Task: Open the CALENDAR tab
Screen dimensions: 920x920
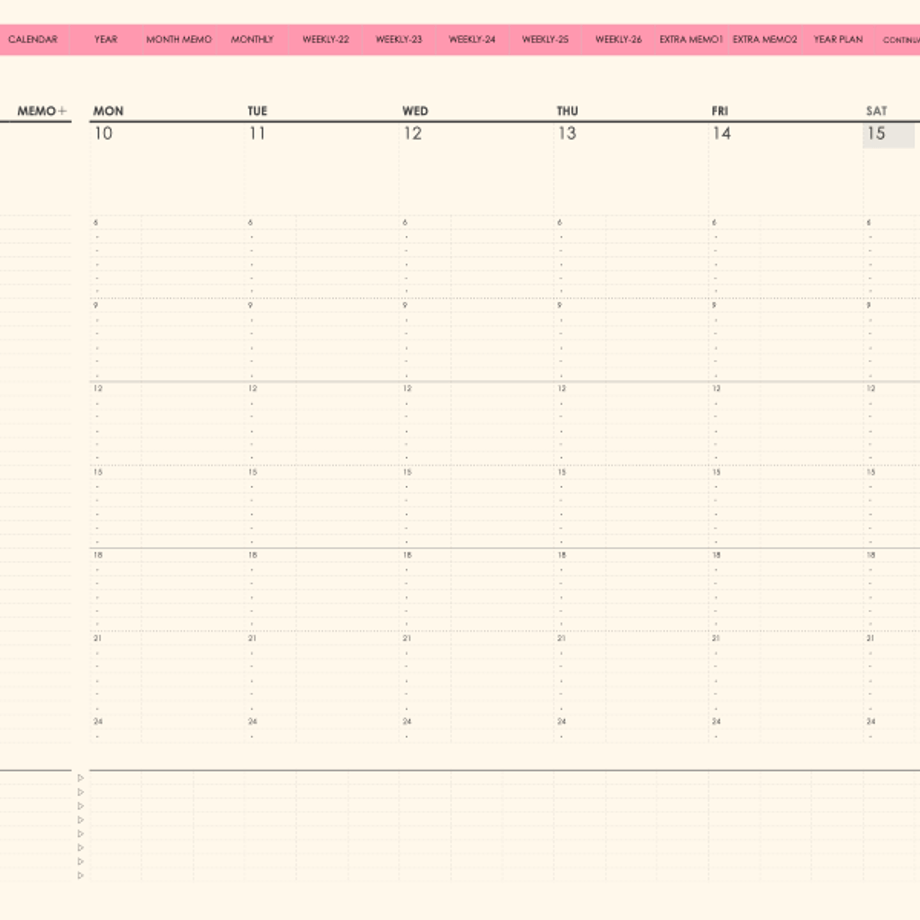Action: click(x=33, y=39)
